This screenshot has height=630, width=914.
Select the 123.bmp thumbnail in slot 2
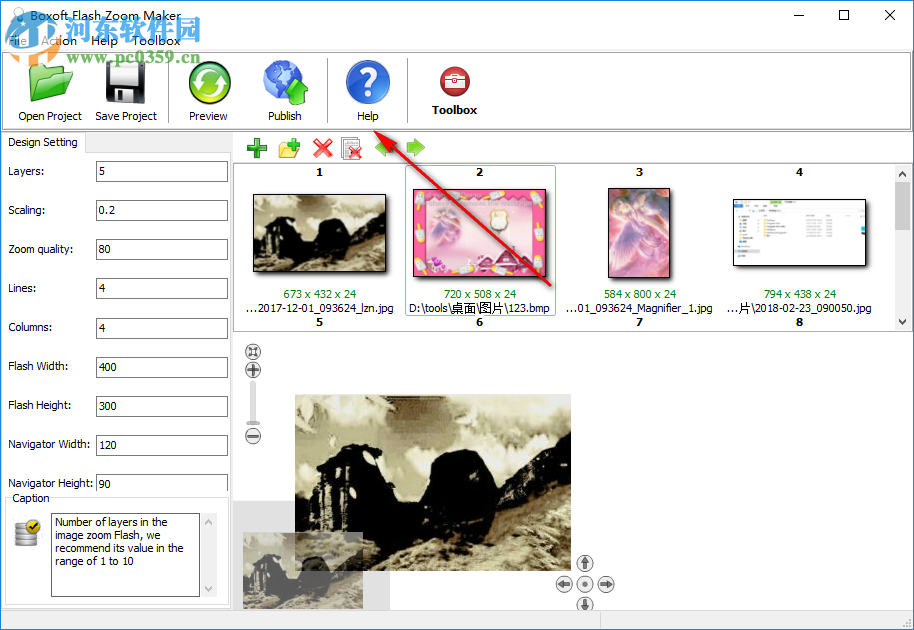click(x=479, y=232)
